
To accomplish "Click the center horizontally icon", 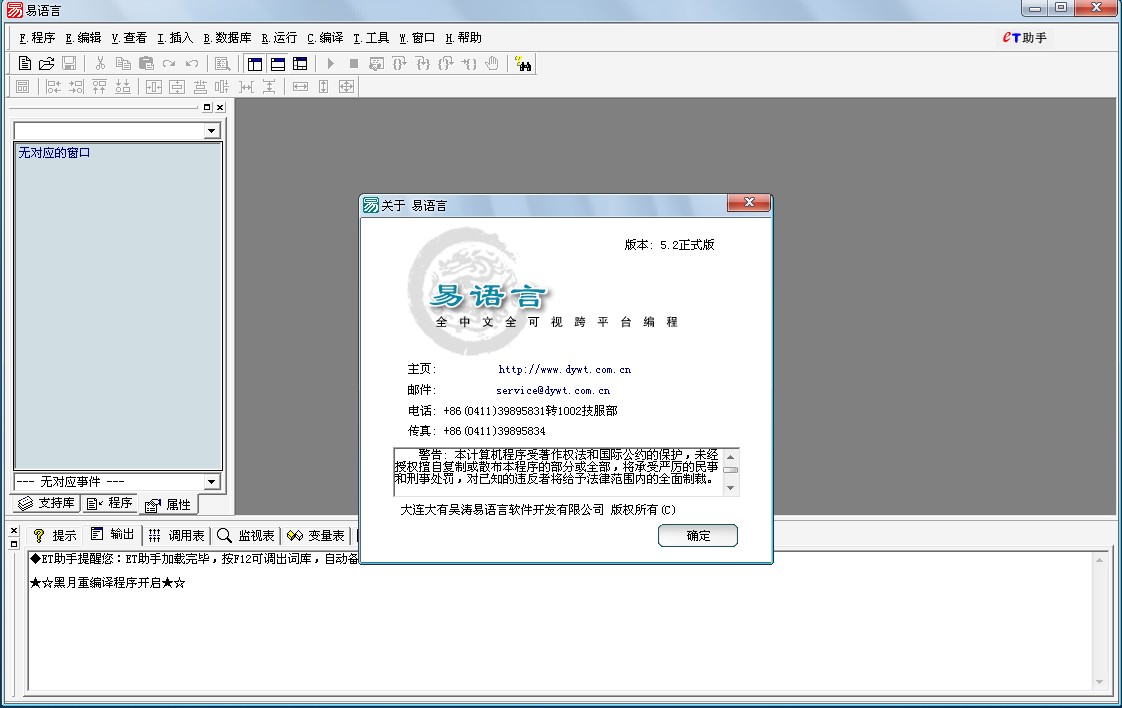I will pos(154,87).
